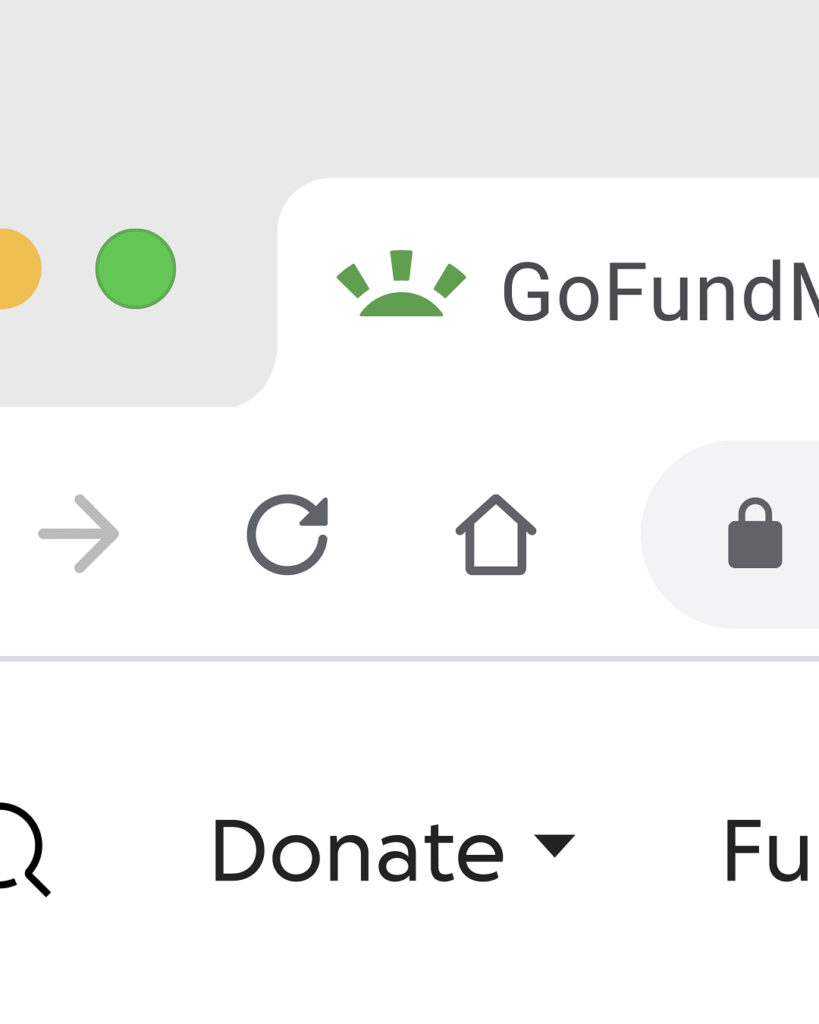Refresh GoFundMe using circular arrow

[287, 534]
